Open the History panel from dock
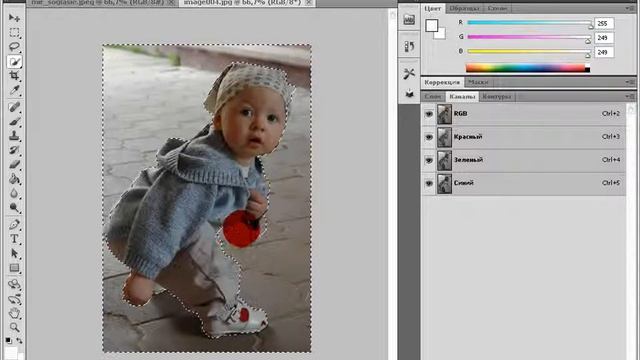Viewport: 640px width, 360px height. [x=409, y=46]
